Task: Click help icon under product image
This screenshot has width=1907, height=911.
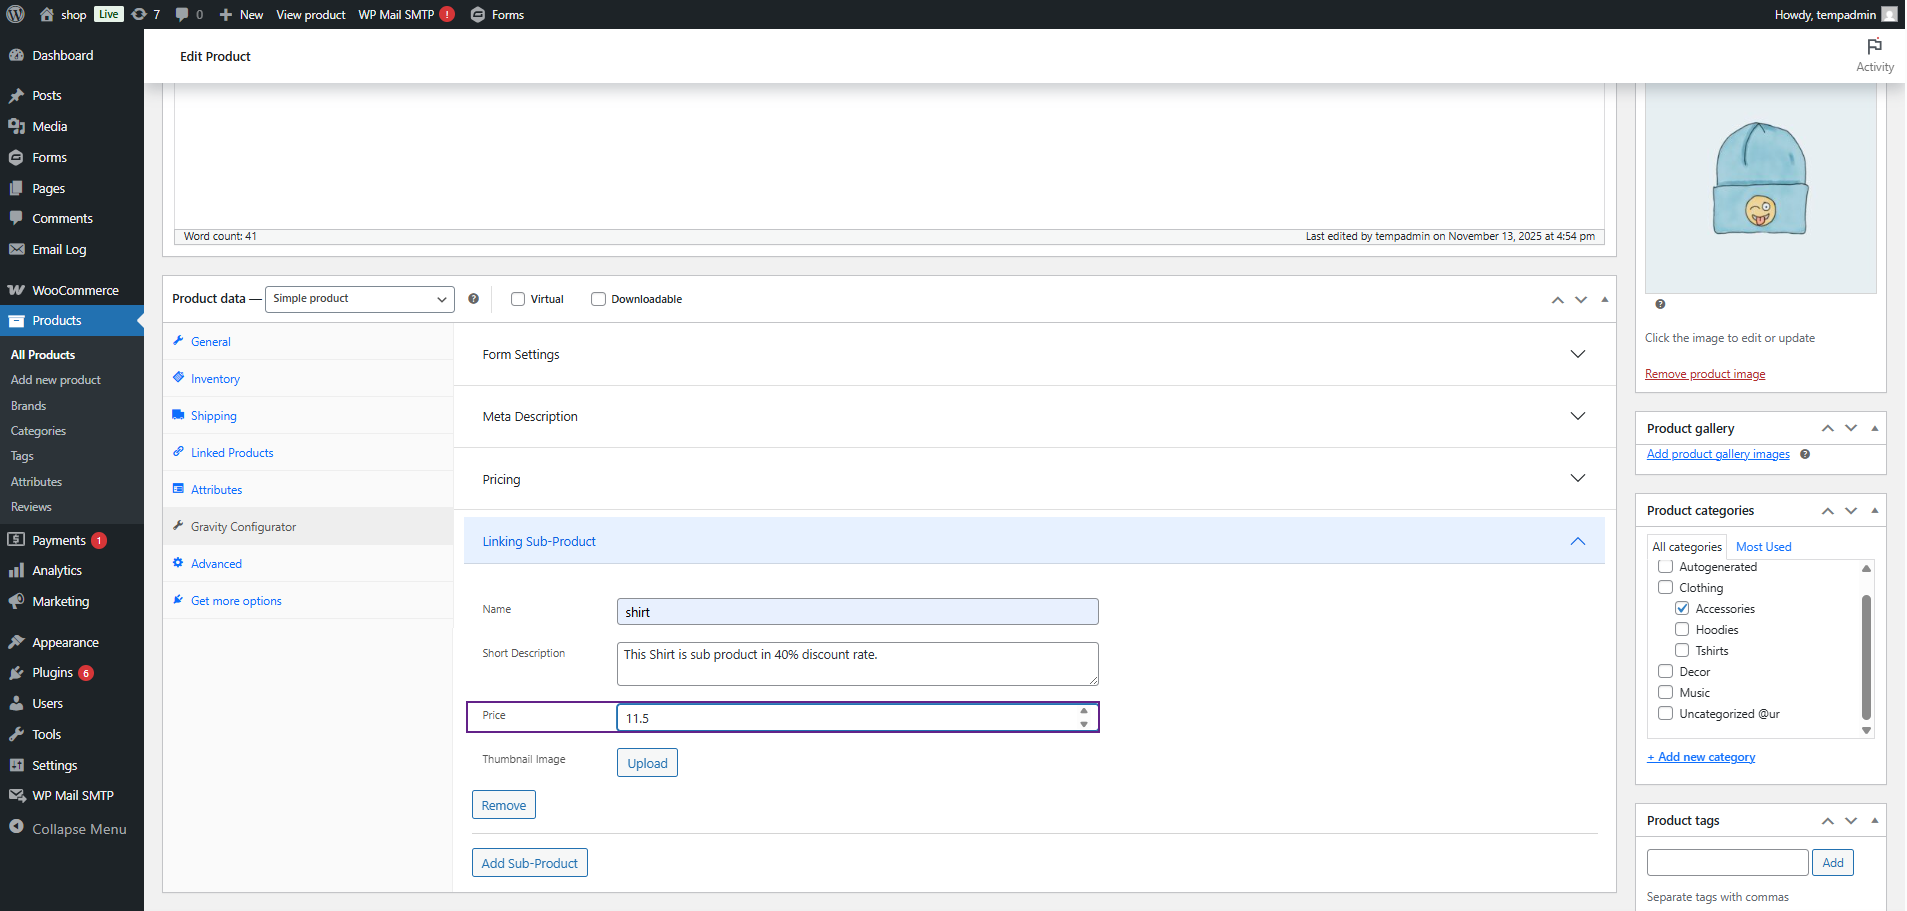Action: tap(1660, 304)
